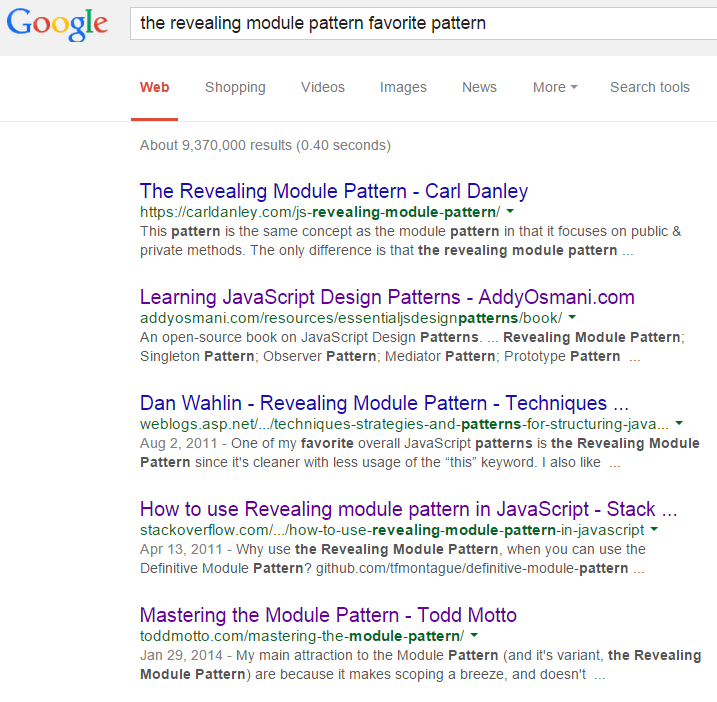Viewport: 717px width, 702px height.
Task: Expand arrow next to stackoverflow.com URL
Action: [x=654, y=529]
